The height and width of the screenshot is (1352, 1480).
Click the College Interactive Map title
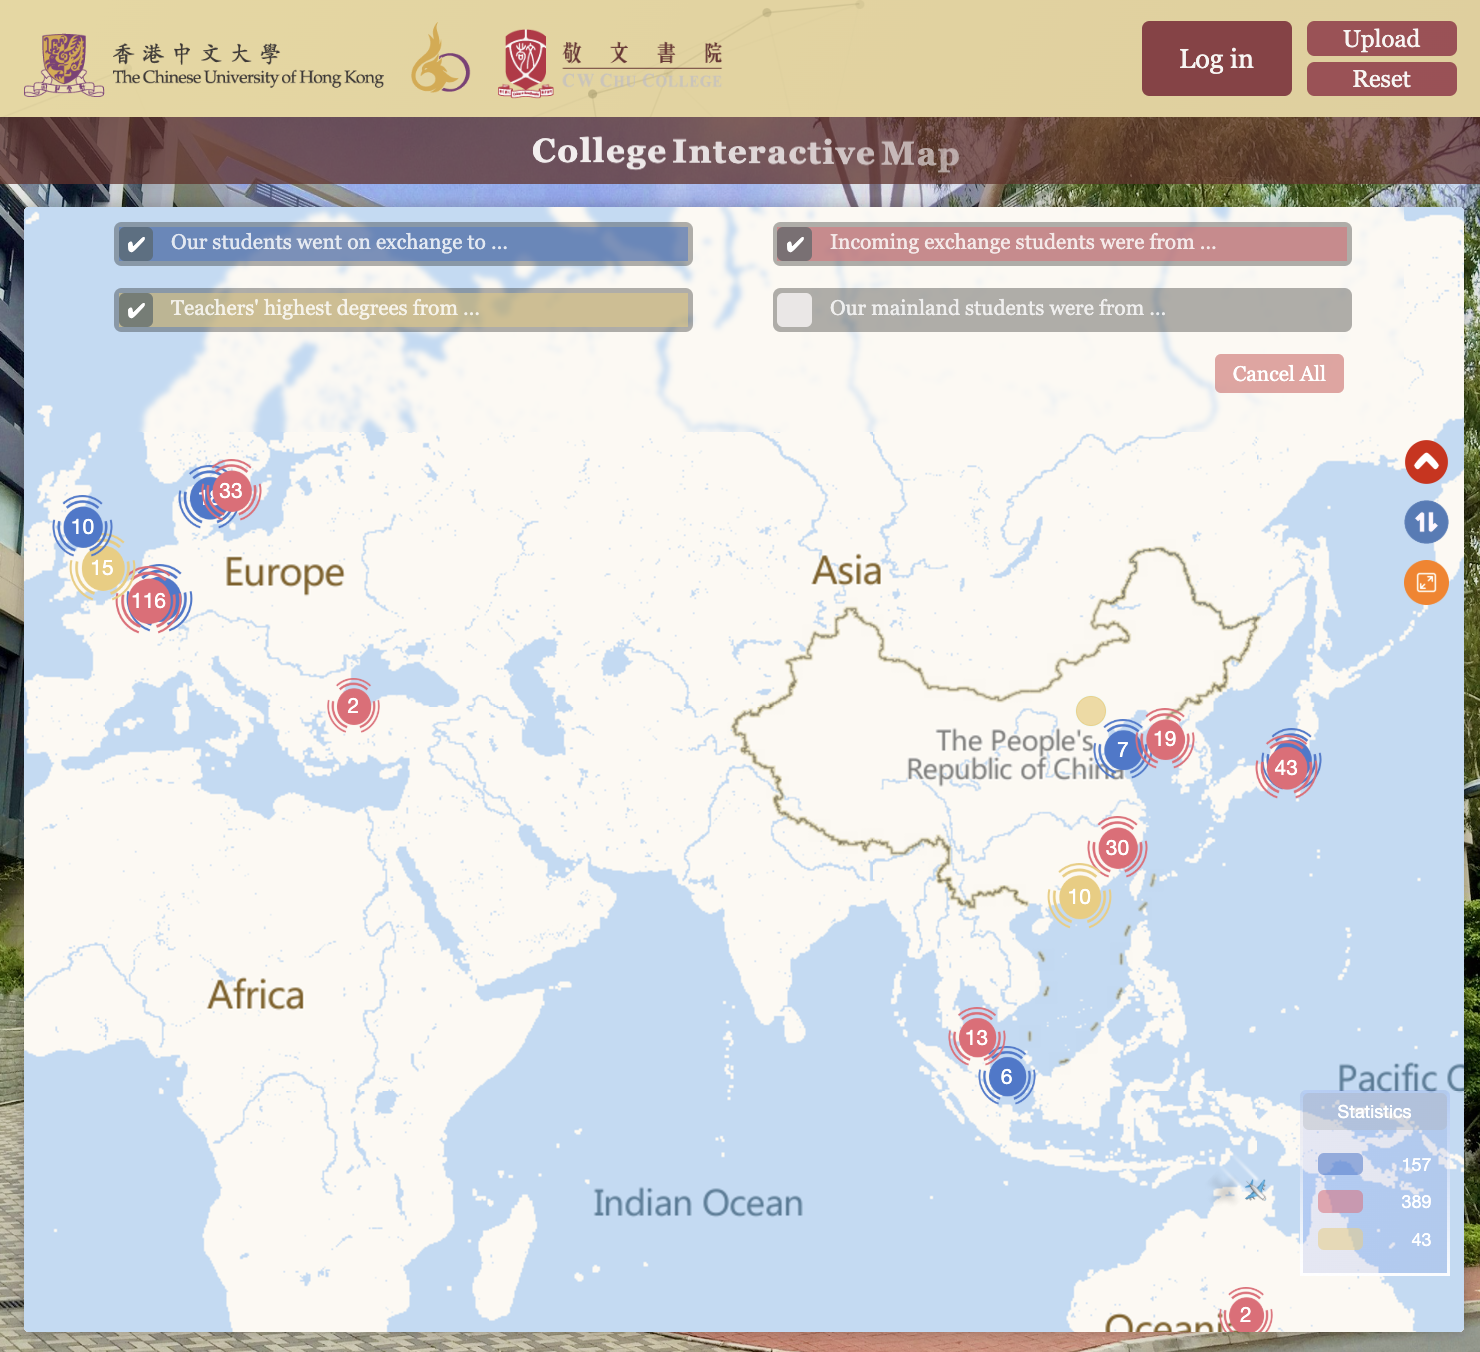point(745,151)
